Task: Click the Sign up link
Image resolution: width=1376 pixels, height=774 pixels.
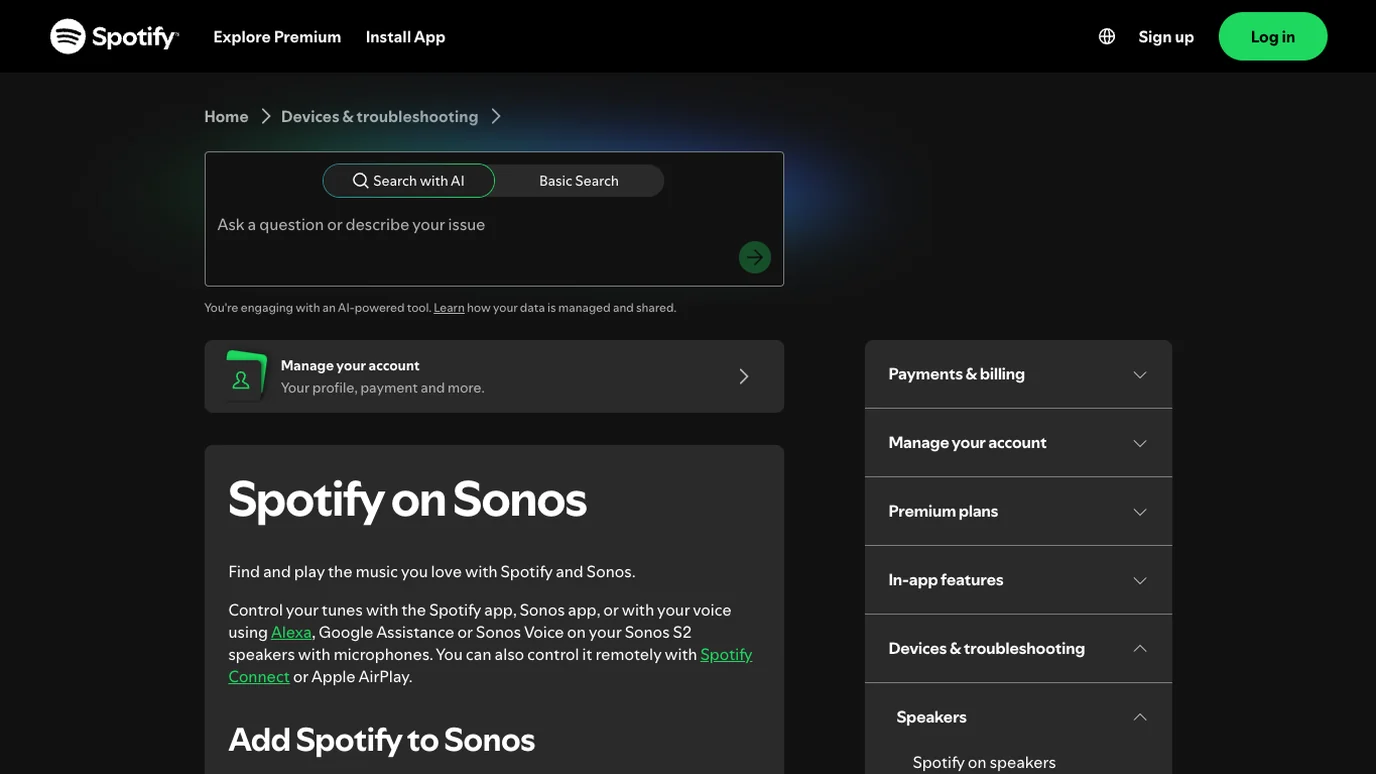Action: point(1166,37)
